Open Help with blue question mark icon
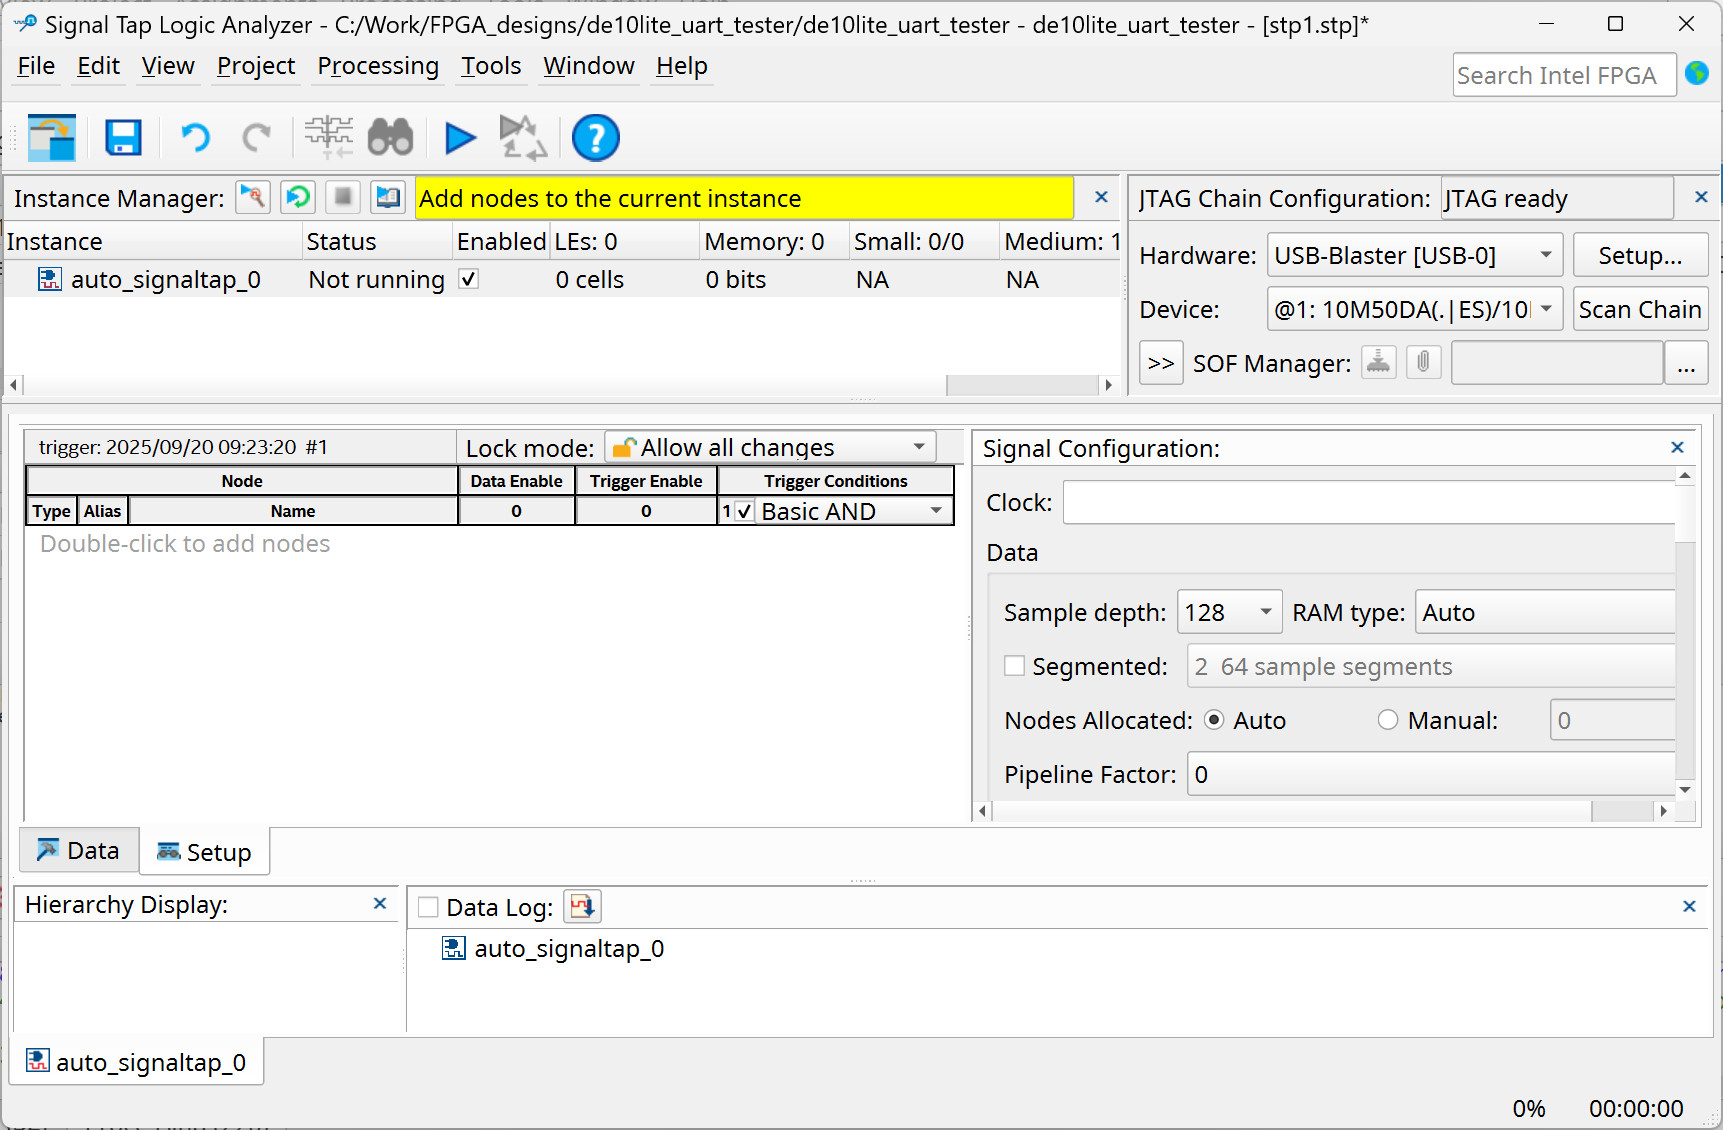This screenshot has width=1723, height=1130. pos(595,138)
